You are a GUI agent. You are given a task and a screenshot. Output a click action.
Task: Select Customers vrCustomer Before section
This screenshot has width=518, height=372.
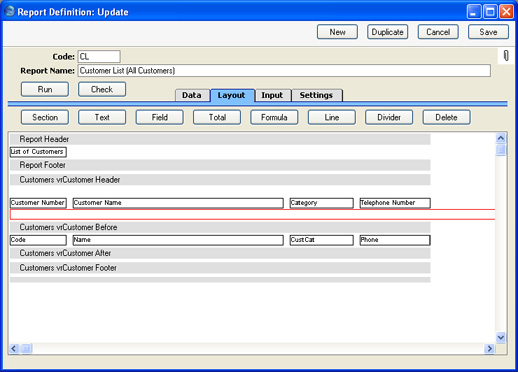[220, 227]
